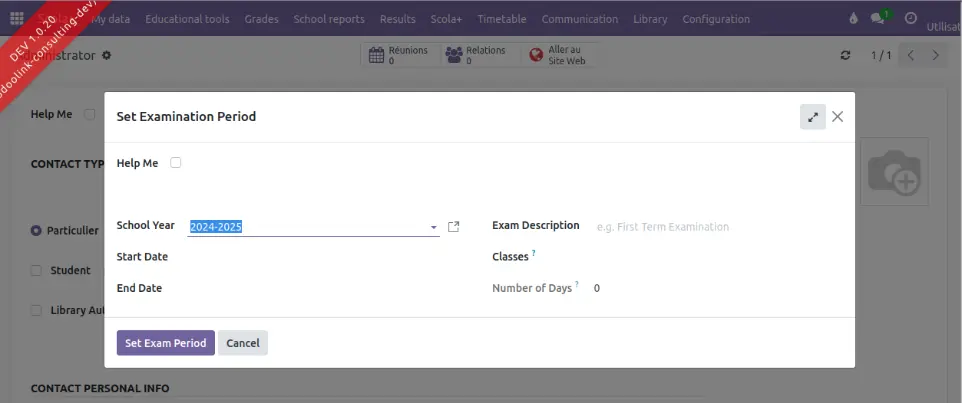Click the Set Exam Period button
The height and width of the screenshot is (403, 962).
pyautogui.click(x=165, y=343)
